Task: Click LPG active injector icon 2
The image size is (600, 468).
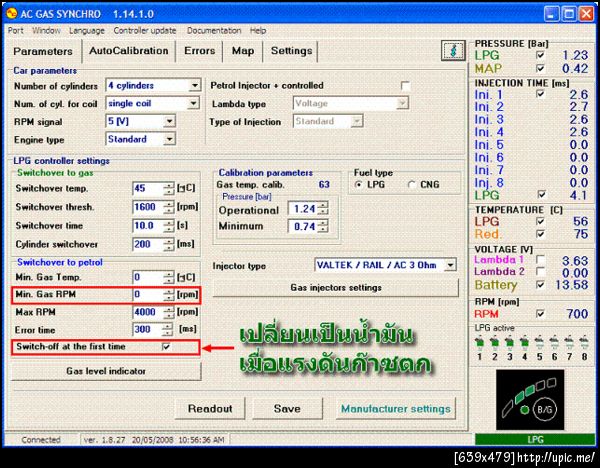Action: click(494, 342)
